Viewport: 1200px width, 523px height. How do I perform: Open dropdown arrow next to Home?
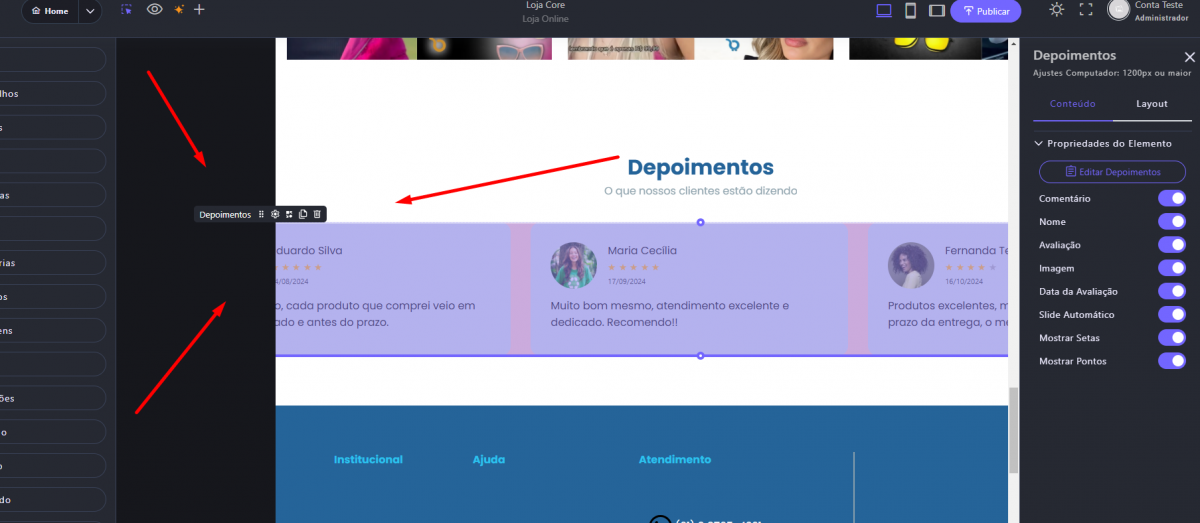click(x=90, y=11)
